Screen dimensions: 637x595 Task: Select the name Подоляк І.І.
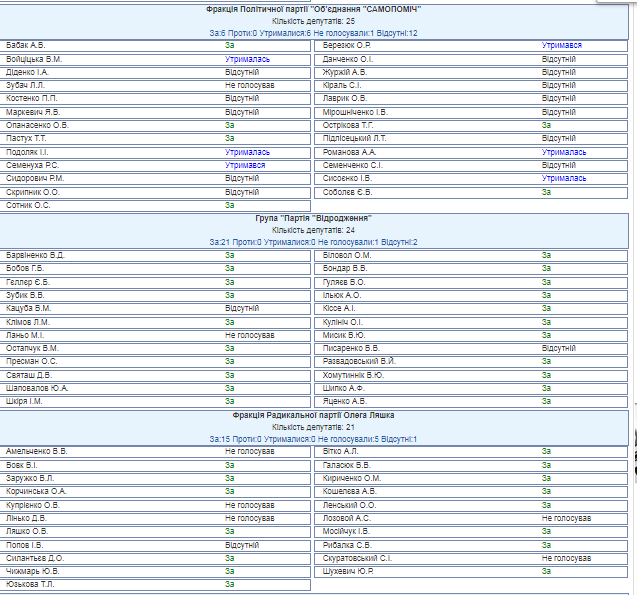coord(27,152)
